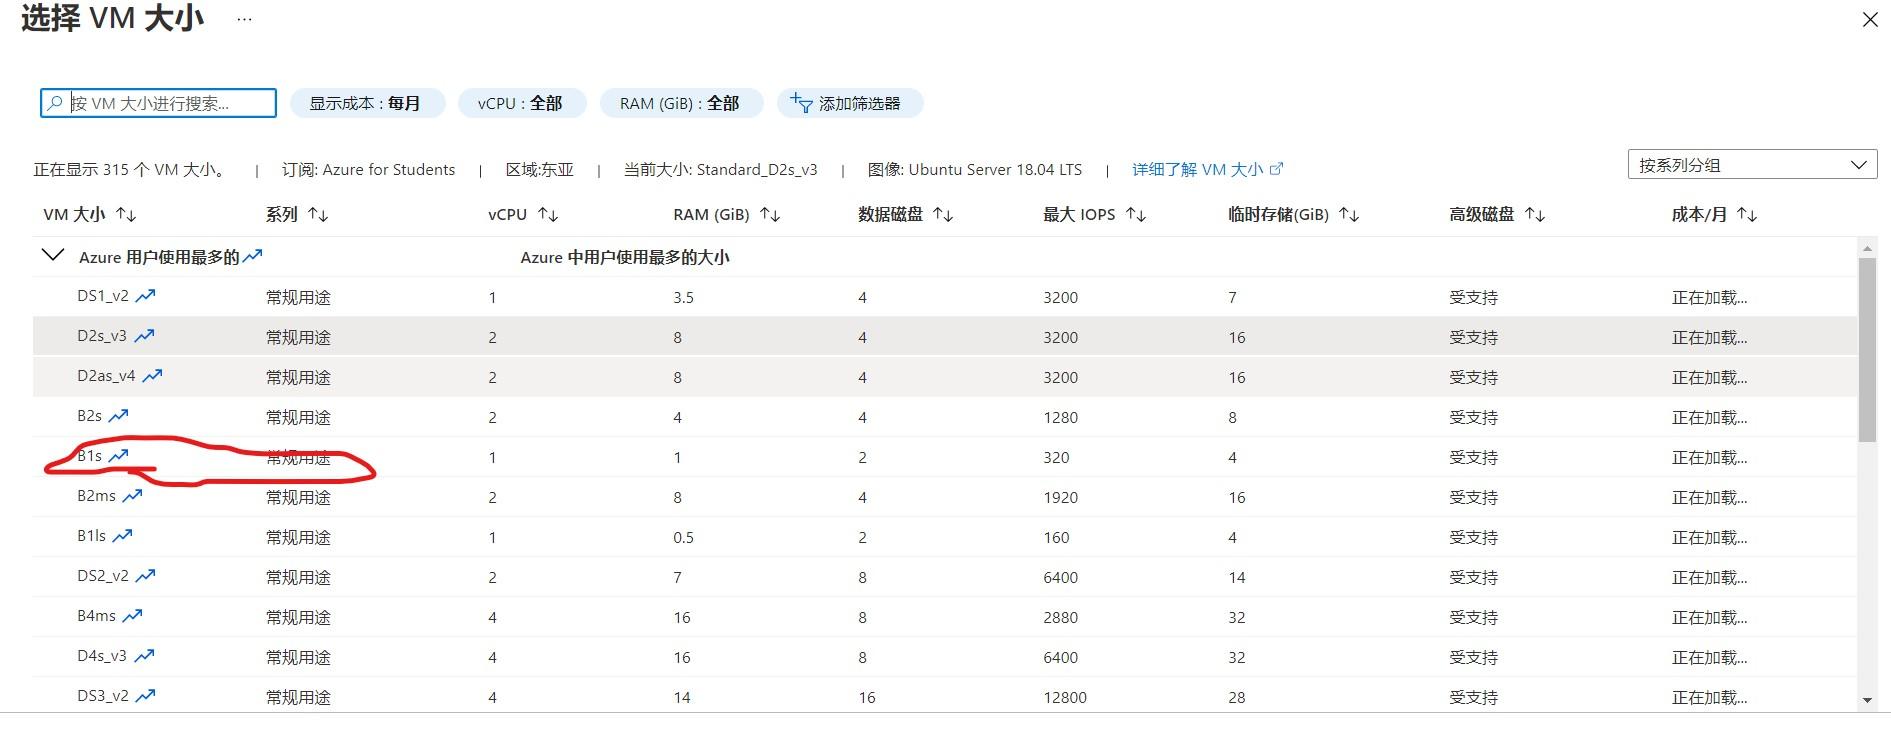
Task: Sort by 成本/月 column arrows
Action: [1746, 215]
